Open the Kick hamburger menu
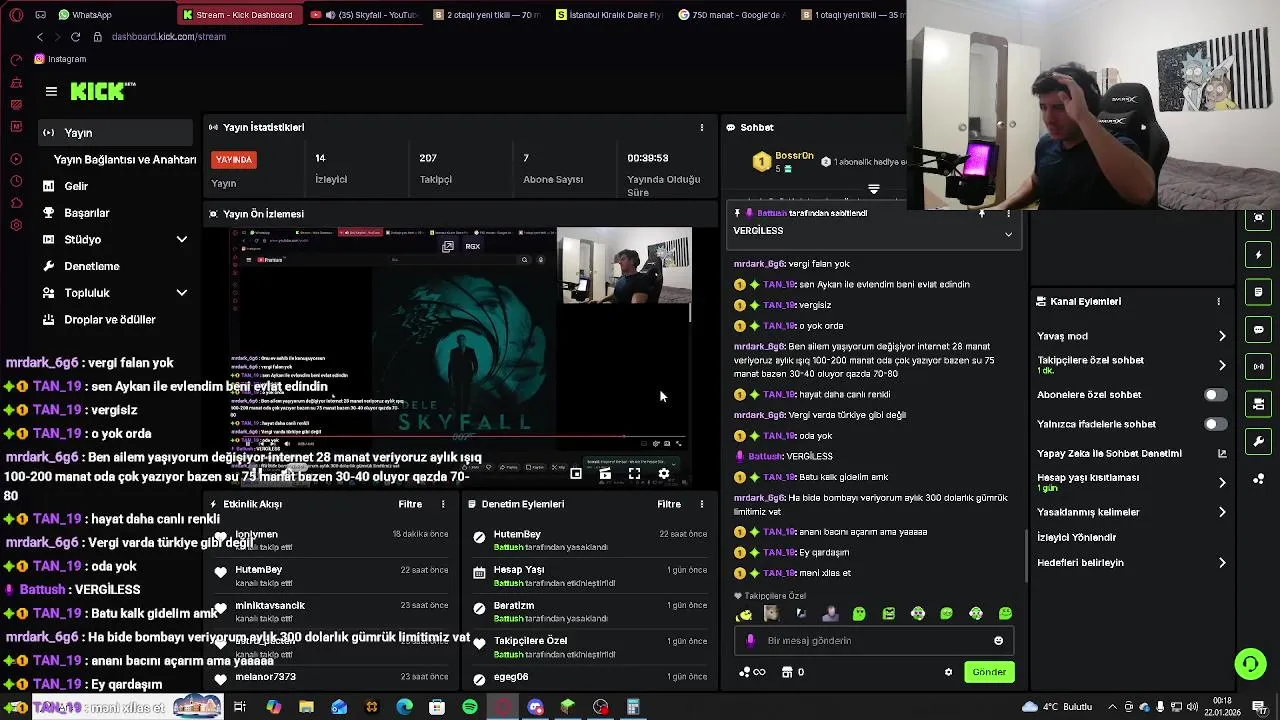 pos(51,91)
